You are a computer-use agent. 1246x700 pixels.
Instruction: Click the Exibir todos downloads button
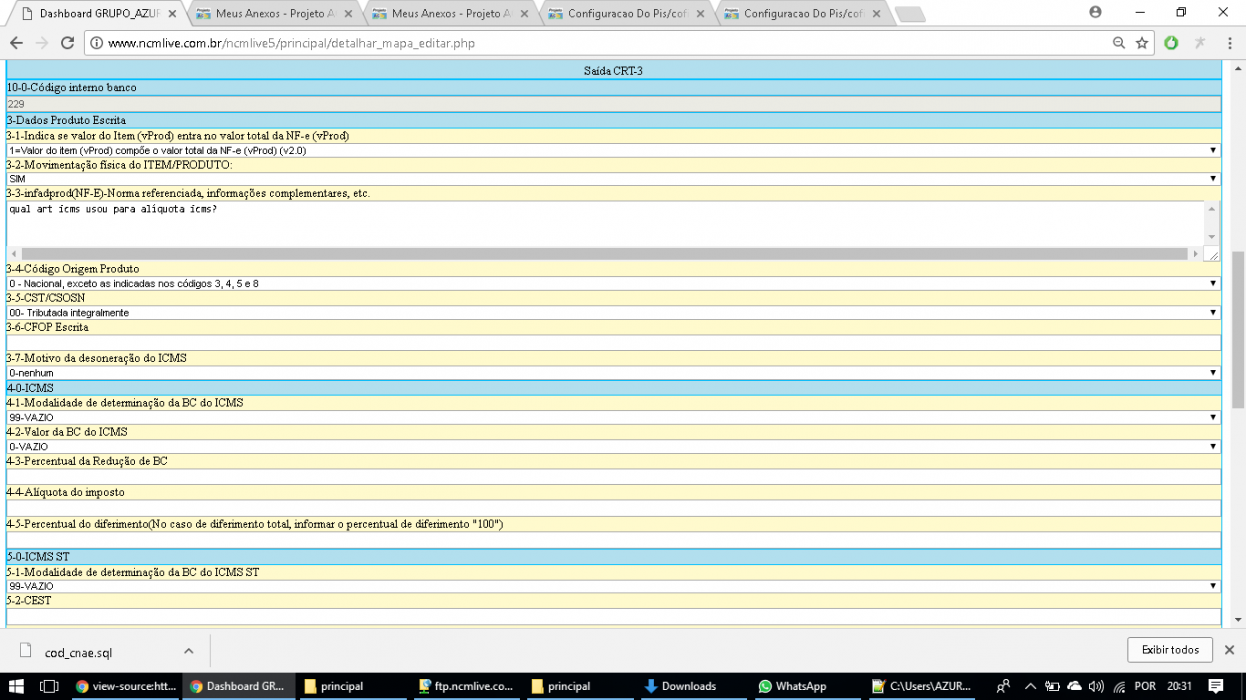coord(1170,650)
